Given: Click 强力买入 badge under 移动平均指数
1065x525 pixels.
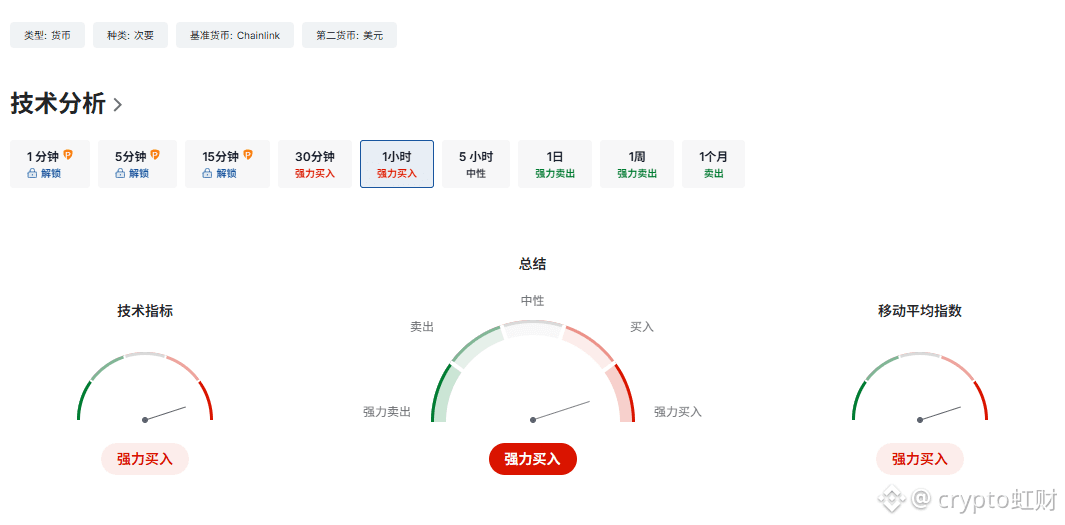Looking at the screenshot, I should click(920, 459).
